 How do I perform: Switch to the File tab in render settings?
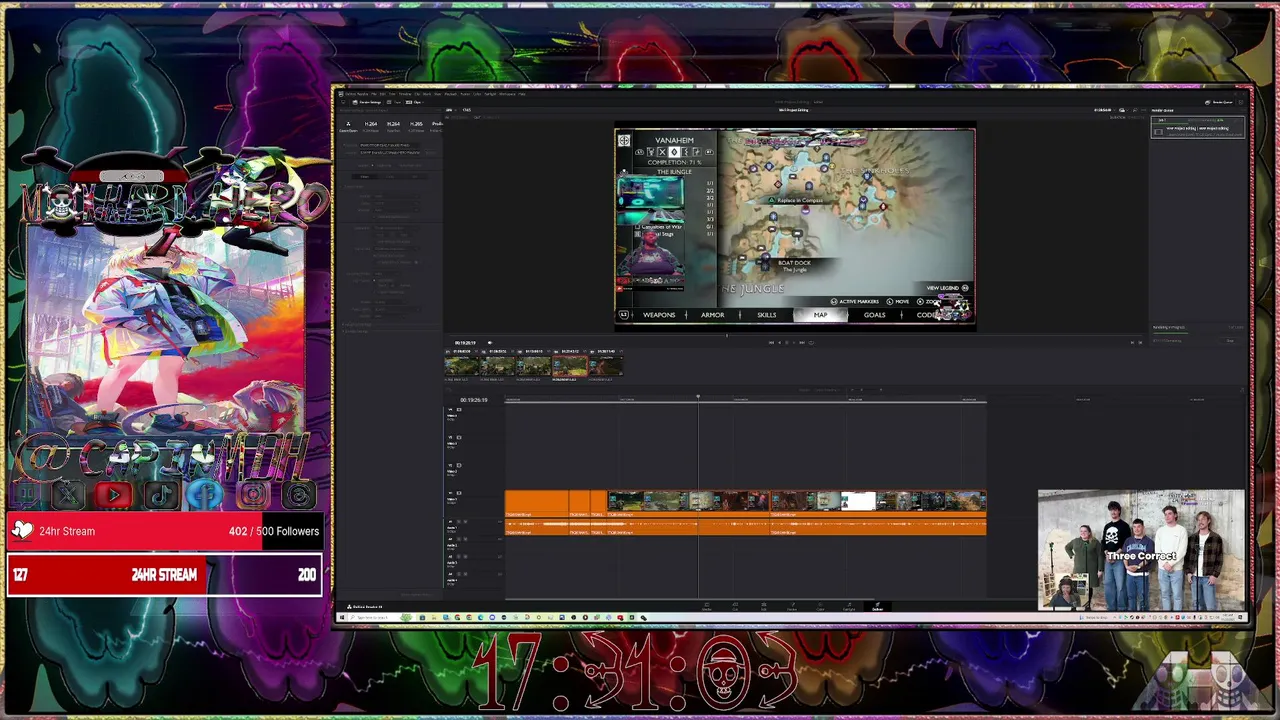[x=415, y=176]
